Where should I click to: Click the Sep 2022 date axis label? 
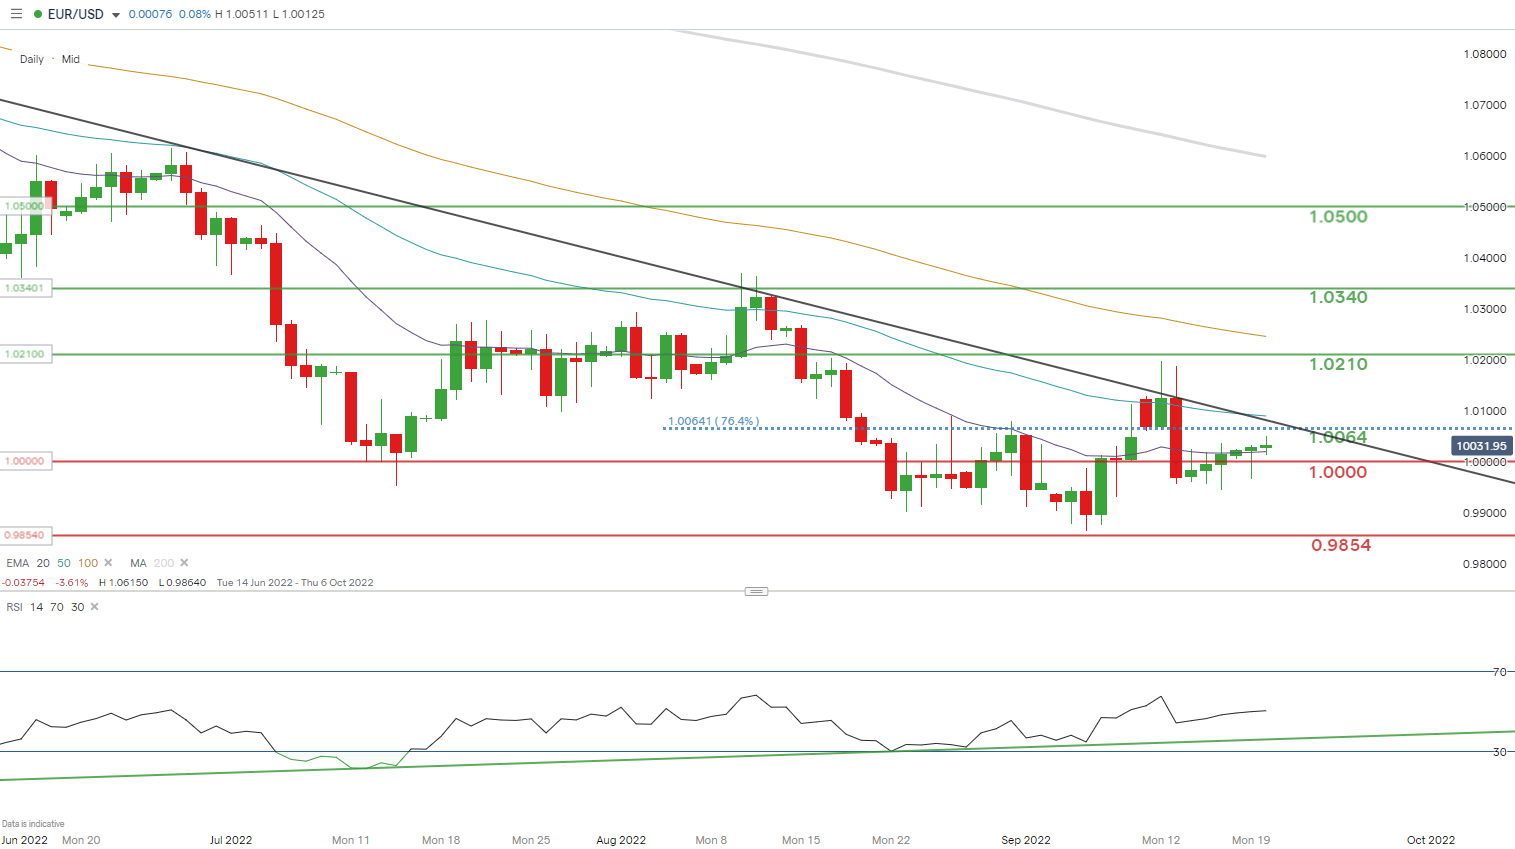[x=1026, y=840]
